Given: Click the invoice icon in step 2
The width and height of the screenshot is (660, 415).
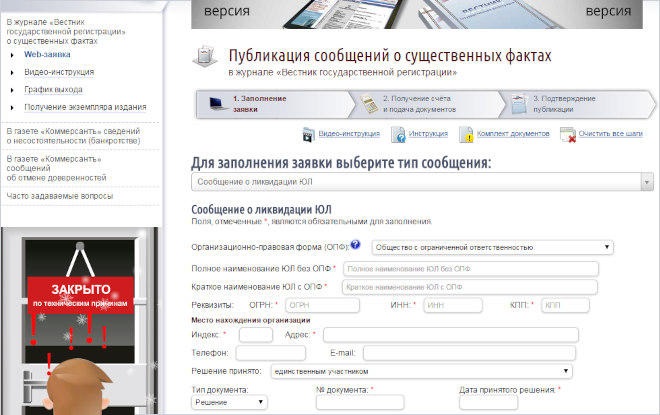Looking at the screenshot, I should click(x=368, y=102).
